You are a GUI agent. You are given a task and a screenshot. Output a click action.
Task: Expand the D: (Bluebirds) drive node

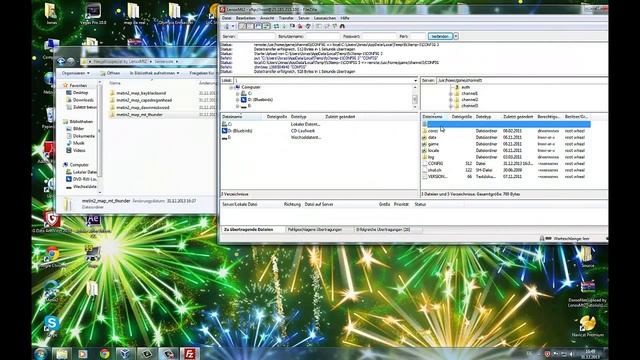click(x=238, y=100)
